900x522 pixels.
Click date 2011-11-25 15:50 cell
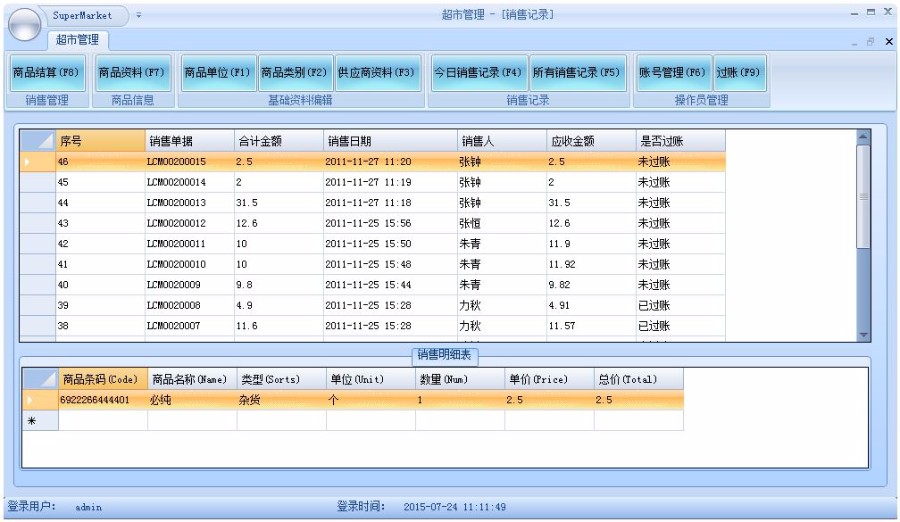pyautogui.click(x=390, y=243)
